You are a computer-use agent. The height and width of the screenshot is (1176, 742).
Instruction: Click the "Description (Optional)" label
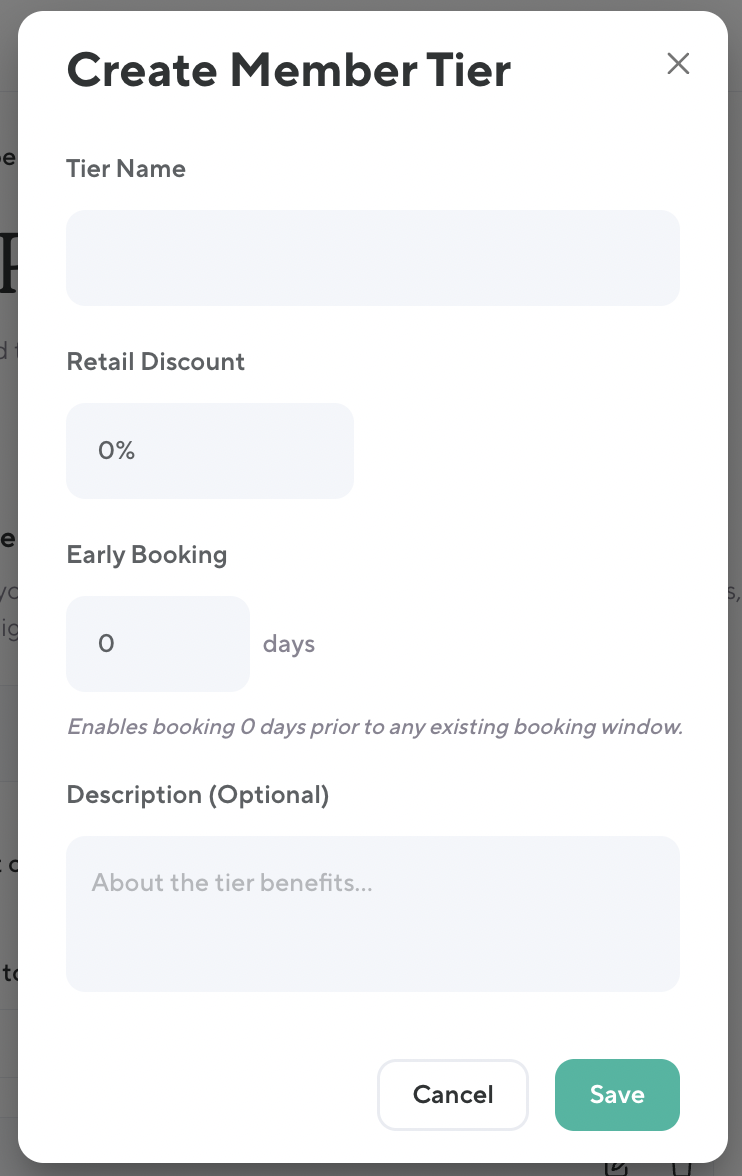point(197,795)
